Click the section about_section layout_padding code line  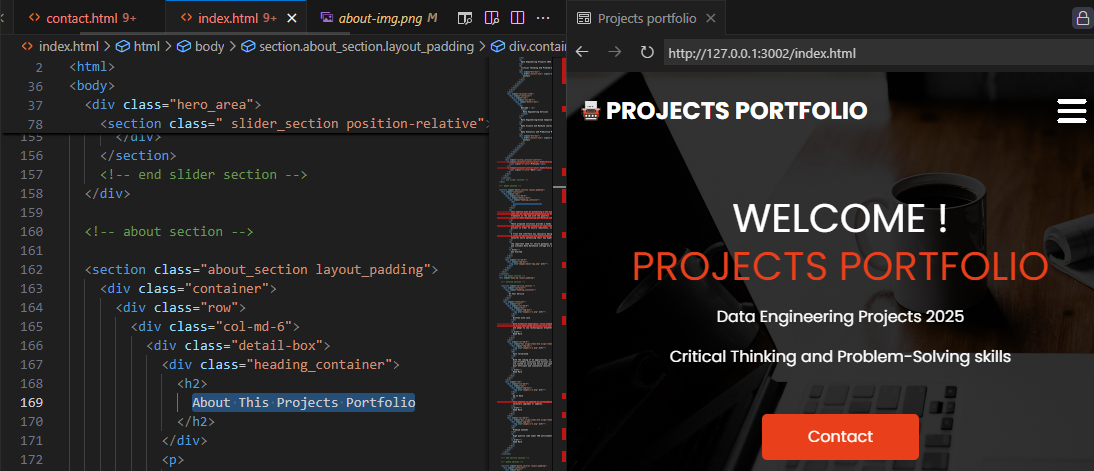261,269
